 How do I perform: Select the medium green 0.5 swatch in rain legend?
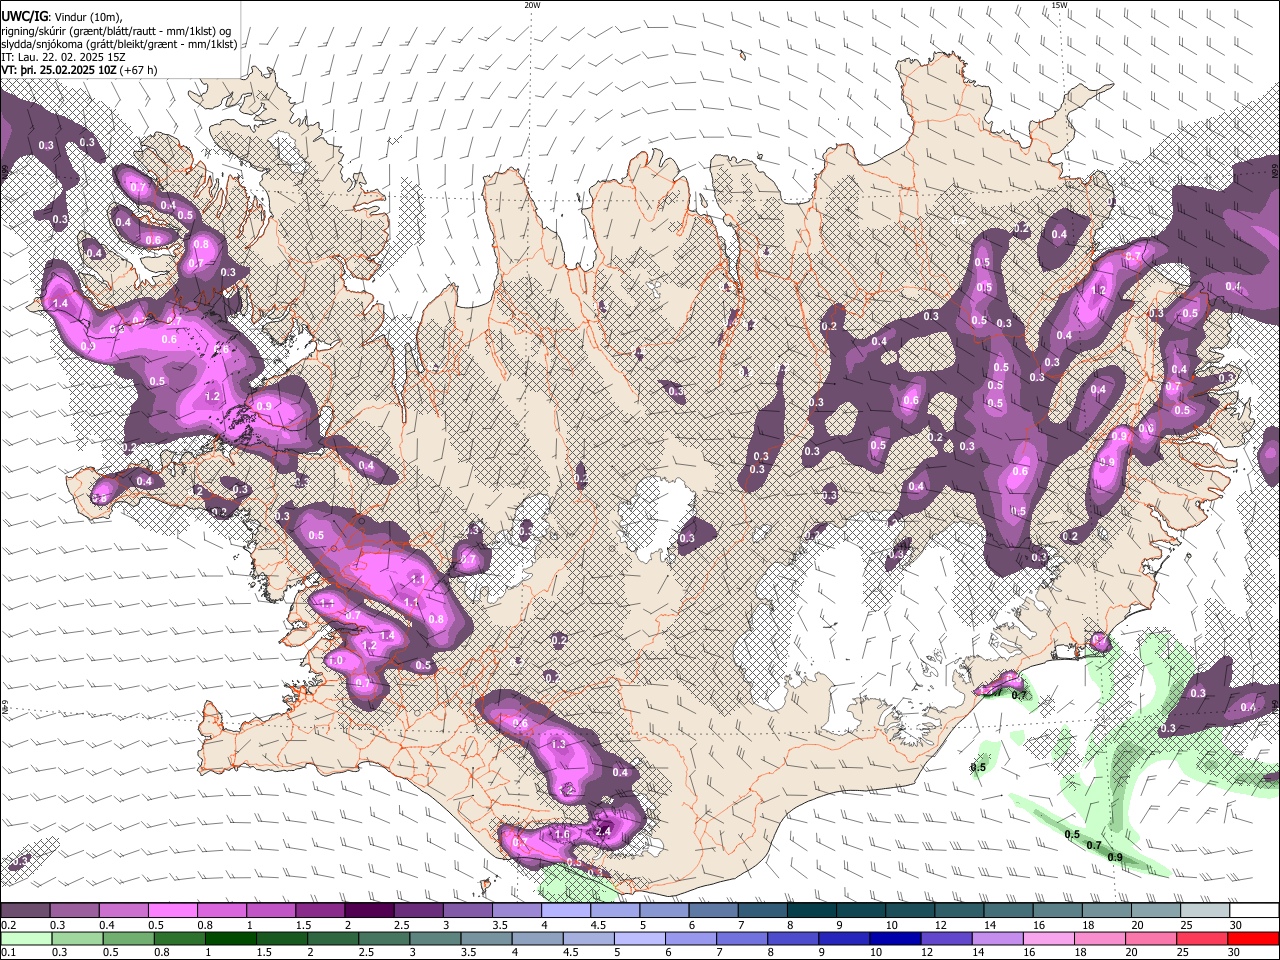pyautogui.click(x=128, y=938)
